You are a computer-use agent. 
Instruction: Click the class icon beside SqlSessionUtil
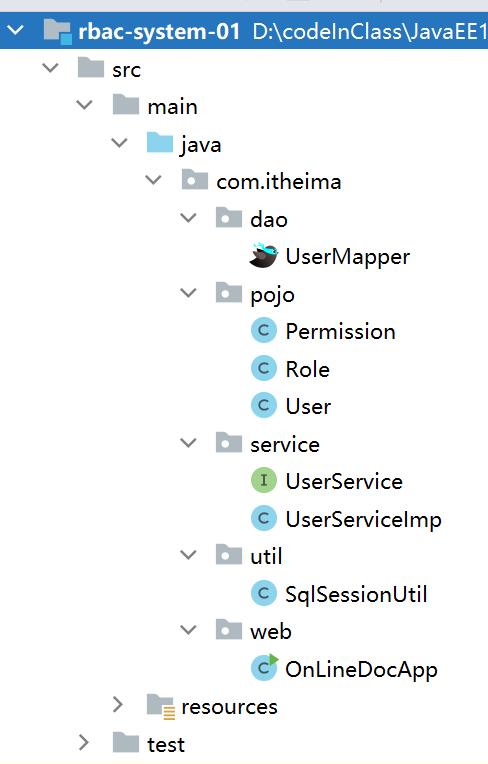coord(264,593)
